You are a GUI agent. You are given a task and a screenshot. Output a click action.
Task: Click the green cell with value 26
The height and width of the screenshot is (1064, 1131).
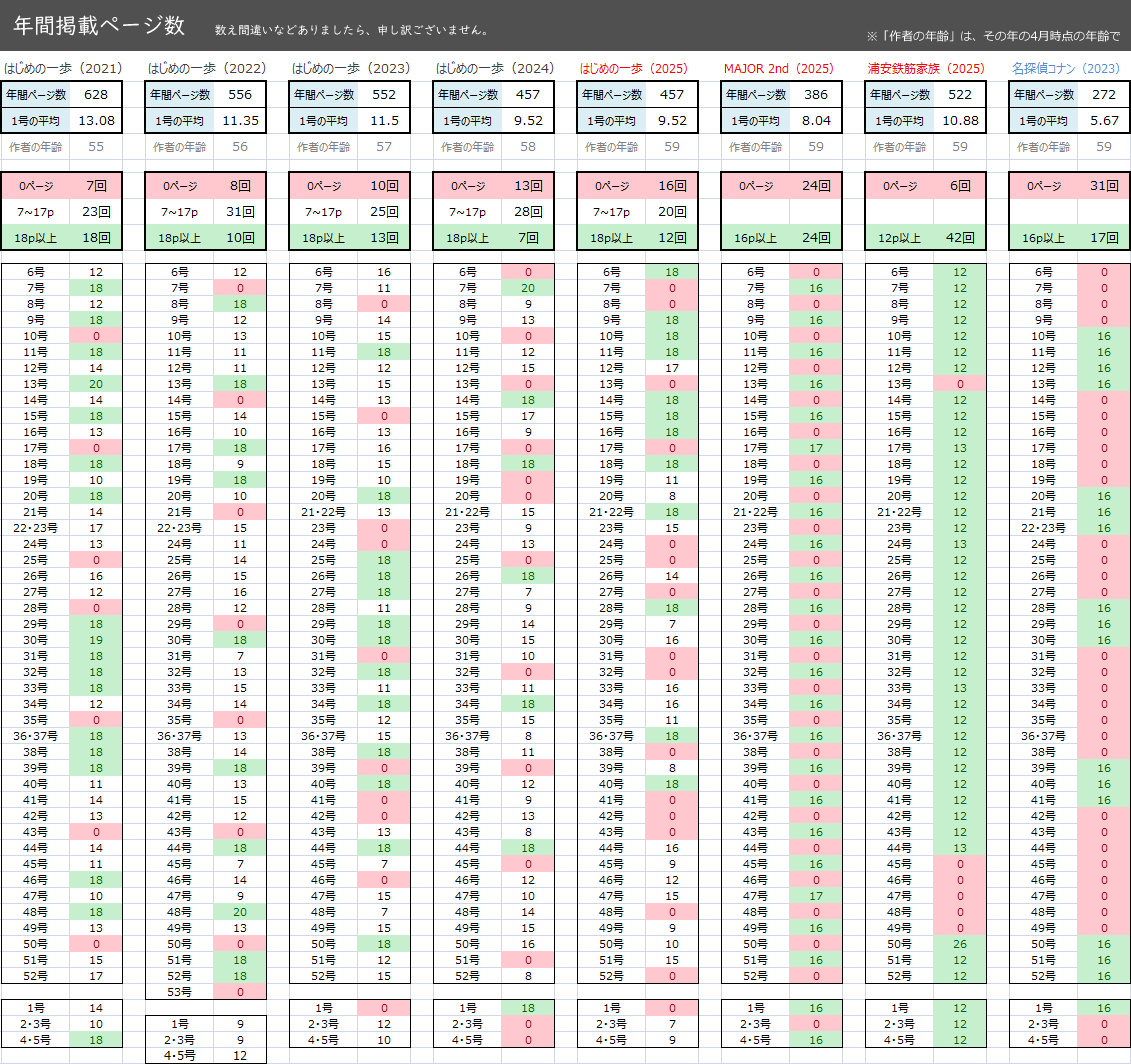[x=959, y=943]
